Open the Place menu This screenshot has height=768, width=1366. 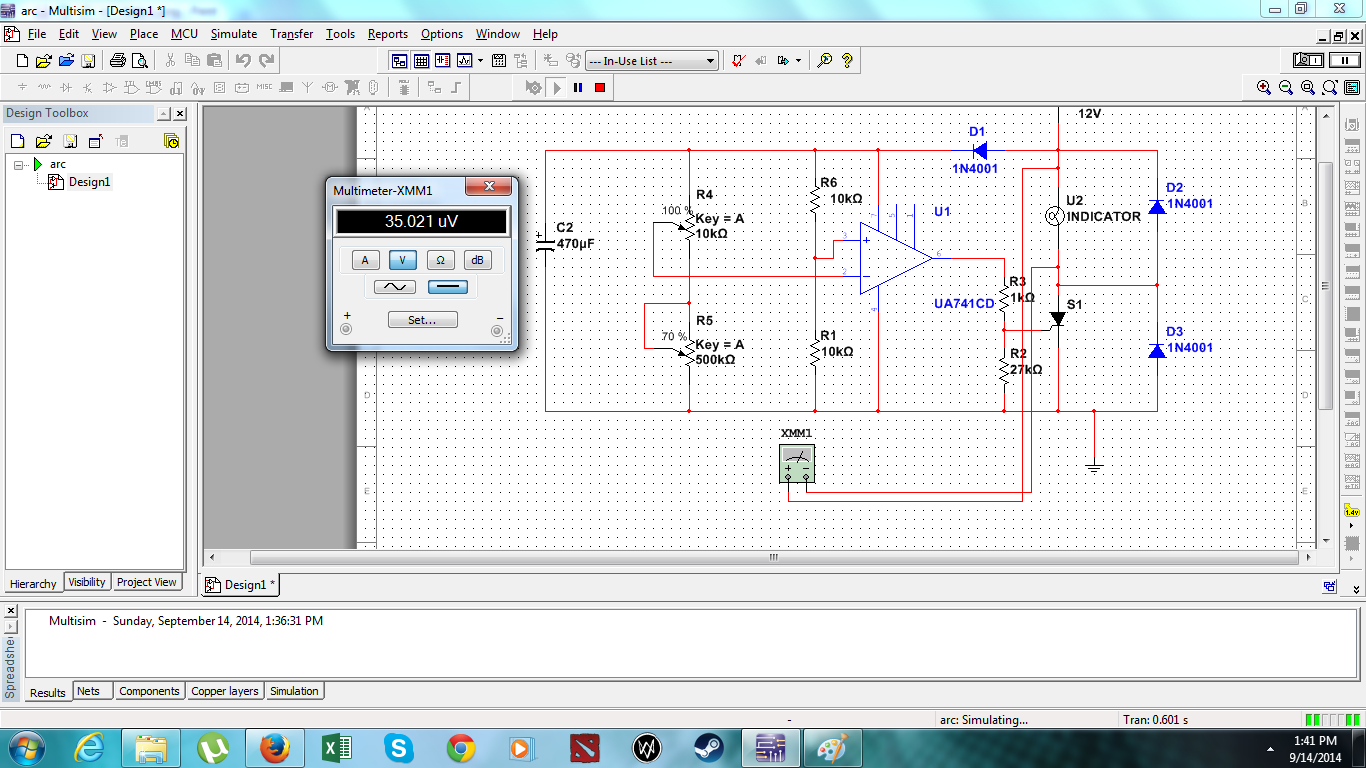tap(144, 34)
